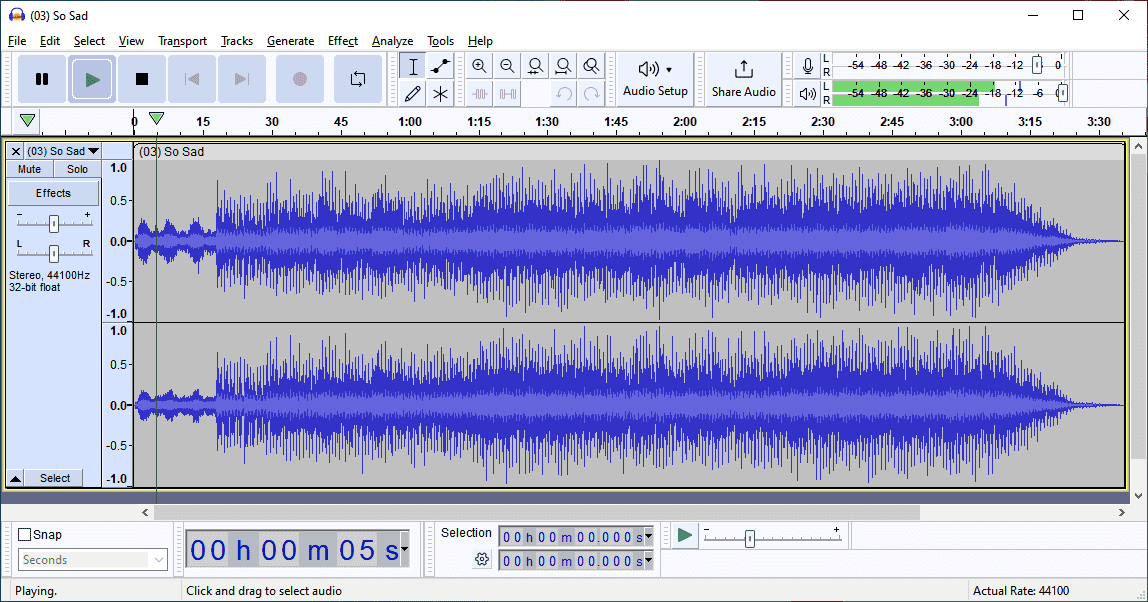Skip to end of the track
The image size is (1148, 602).
tap(242, 79)
